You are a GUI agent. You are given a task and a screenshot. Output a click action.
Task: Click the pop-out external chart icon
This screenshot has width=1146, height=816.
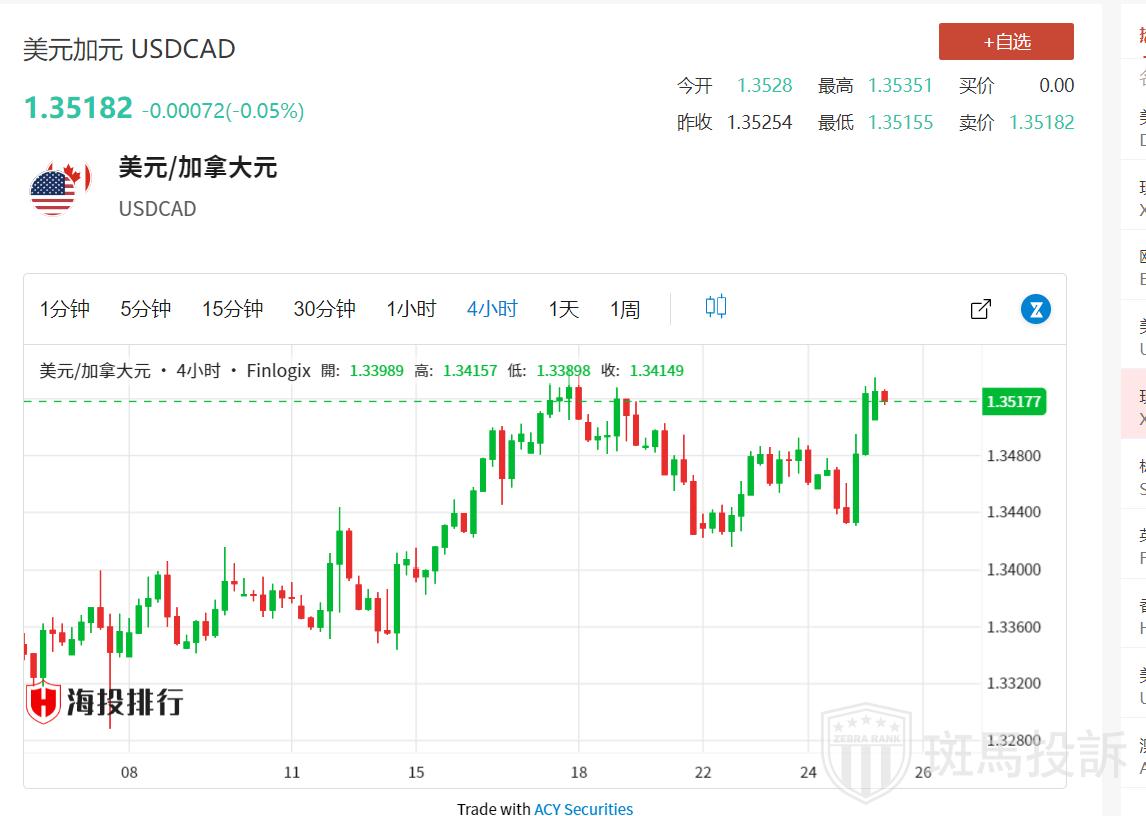[981, 309]
